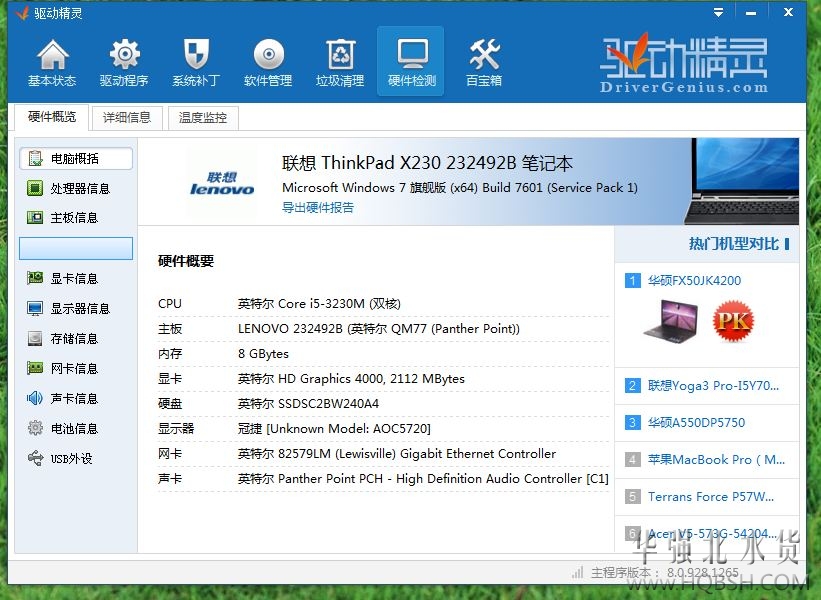Viewport: 821px width, 600px height.
Task: Click the blank highlighted sidebar entry
Action: coord(76,248)
